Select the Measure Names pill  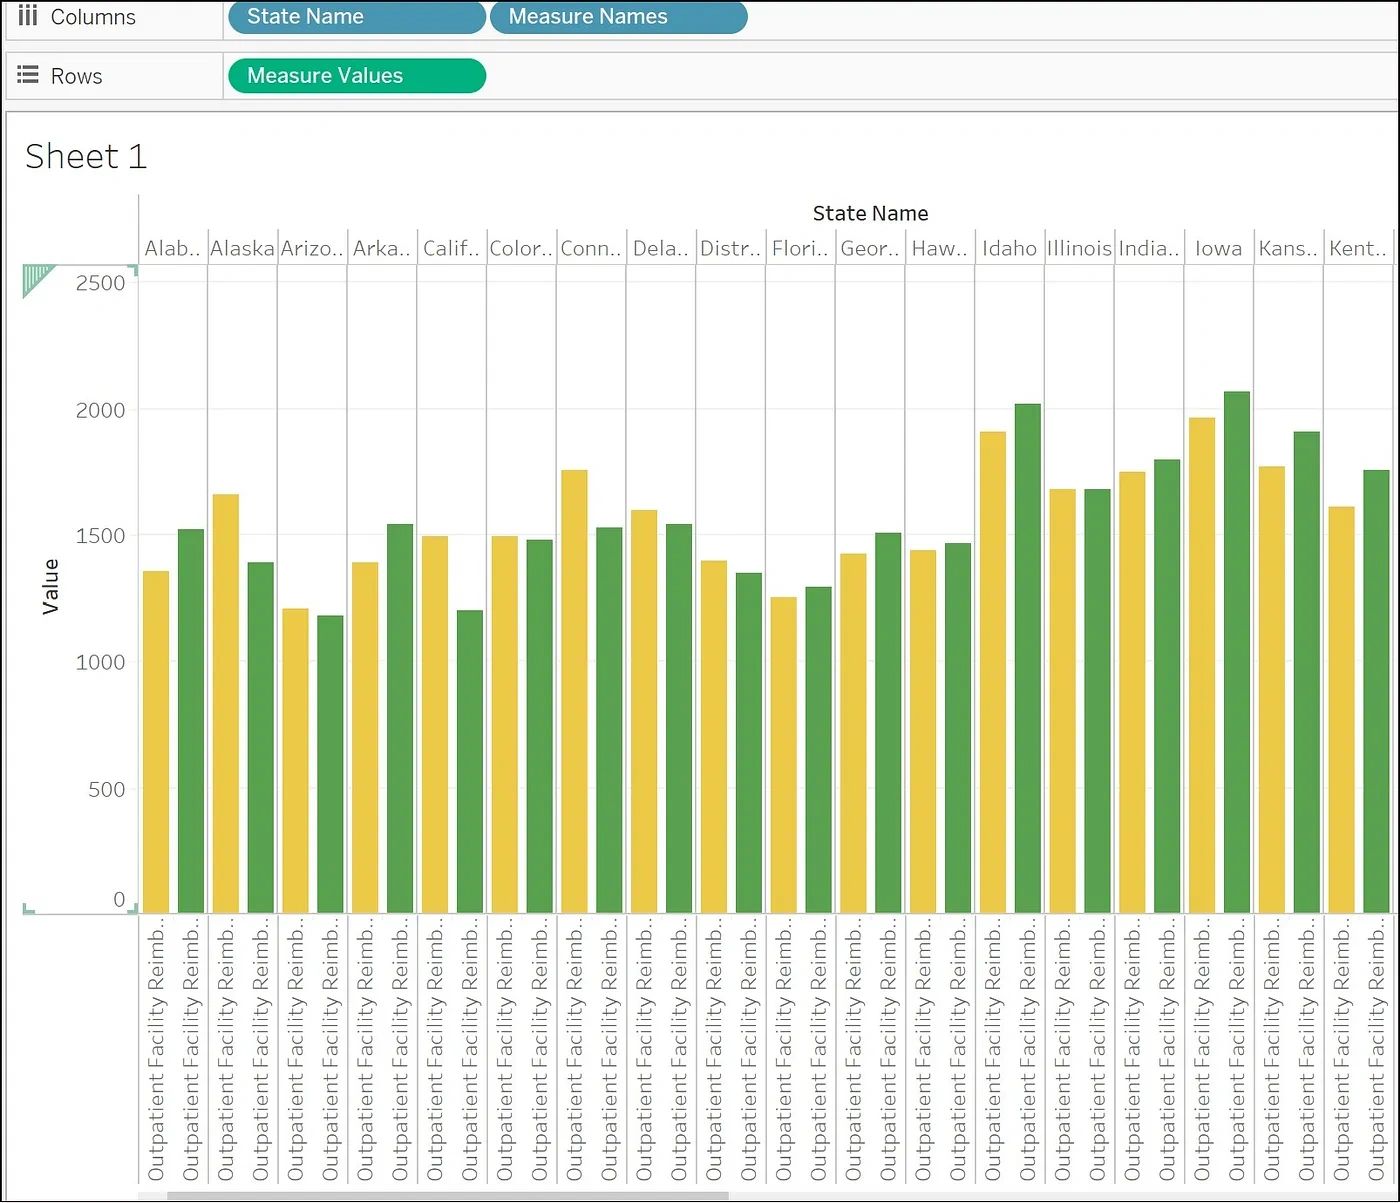coord(618,17)
